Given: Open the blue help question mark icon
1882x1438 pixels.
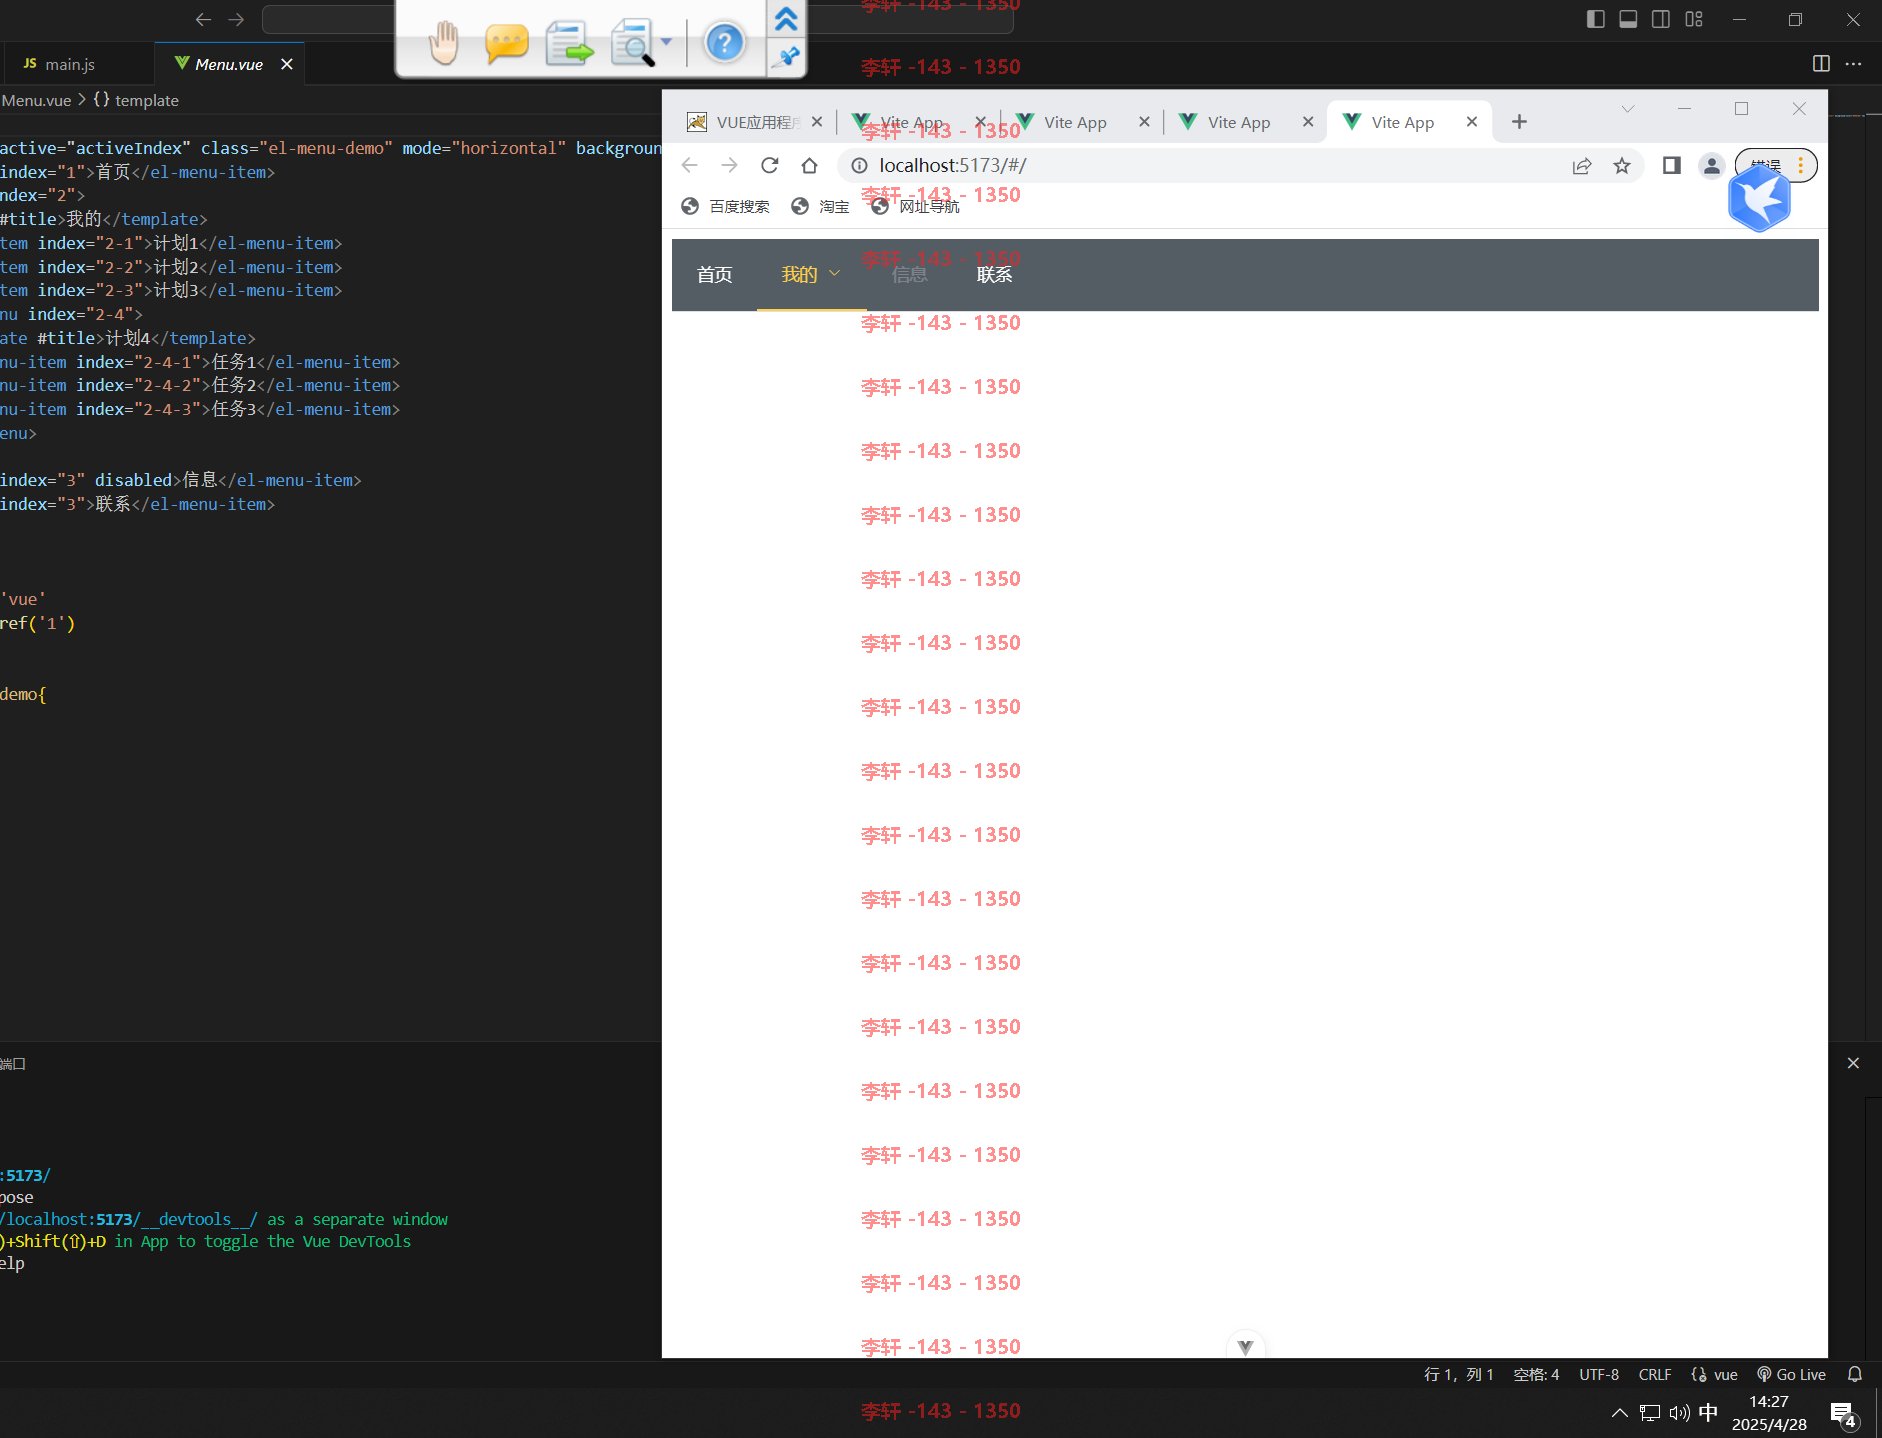Looking at the screenshot, I should tap(724, 43).
